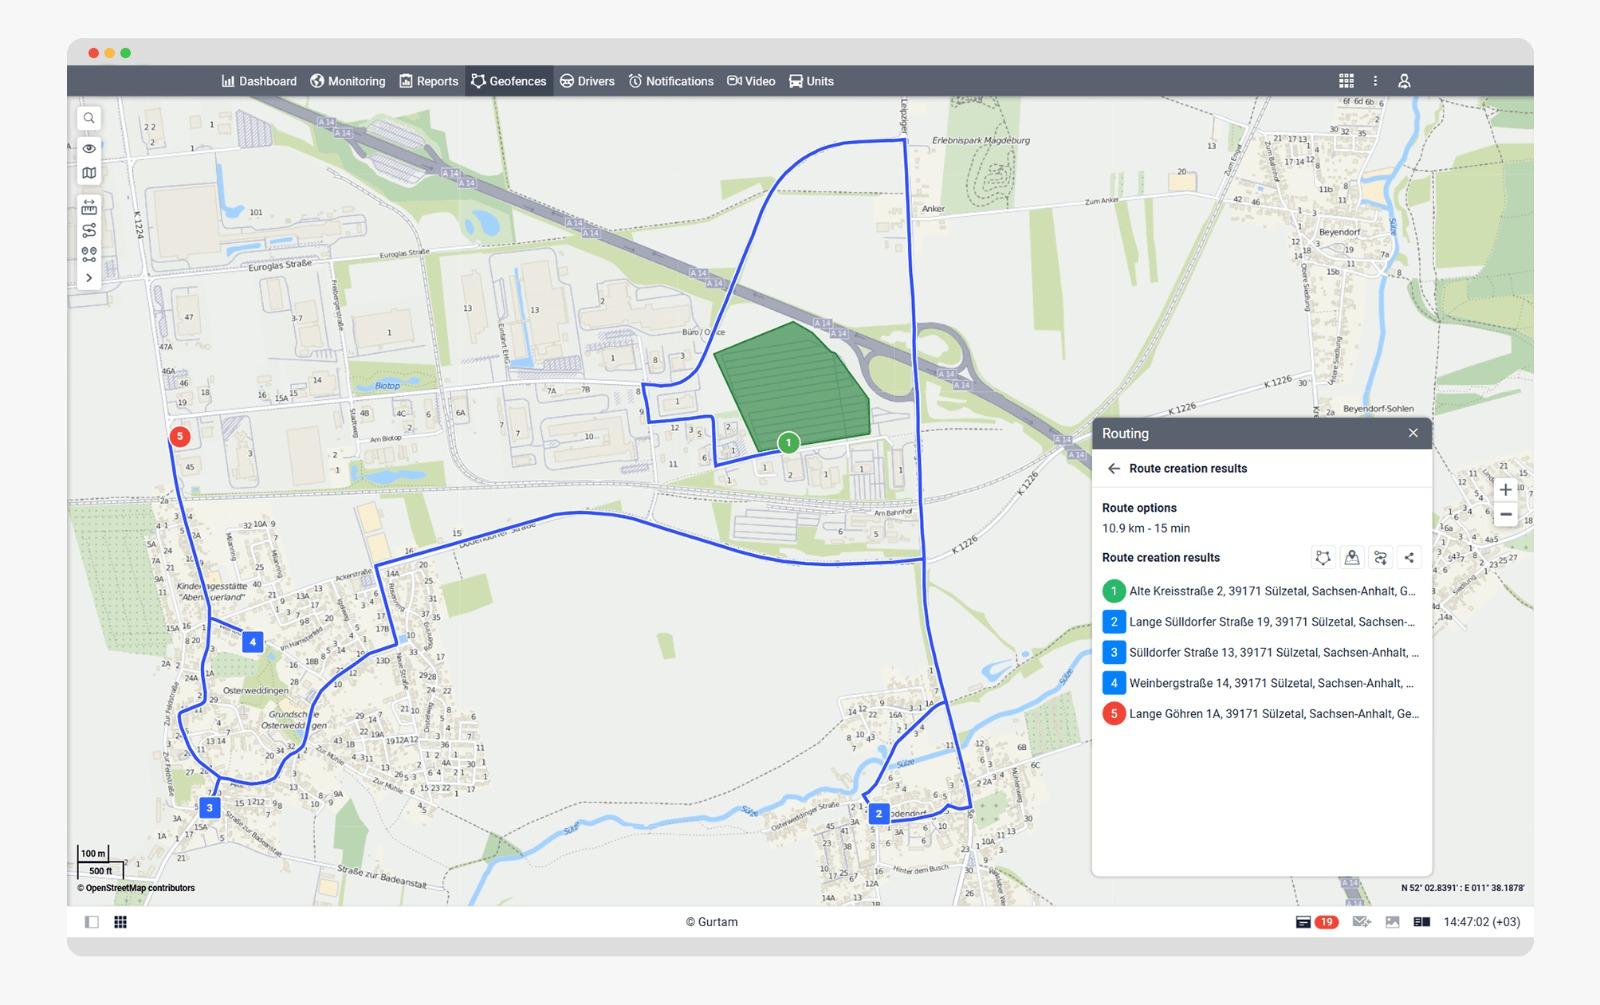Screen dimensions: 1600x1005
Task: Open the search tool on the map sidebar
Action: (x=88, y=118)
